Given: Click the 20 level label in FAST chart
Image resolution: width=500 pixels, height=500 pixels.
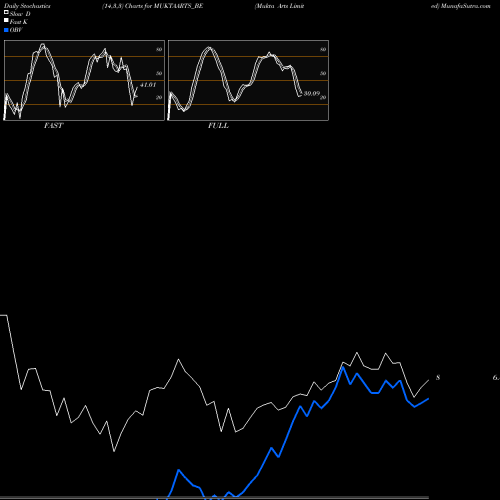Looking at the screenshot, I should 159,97.
